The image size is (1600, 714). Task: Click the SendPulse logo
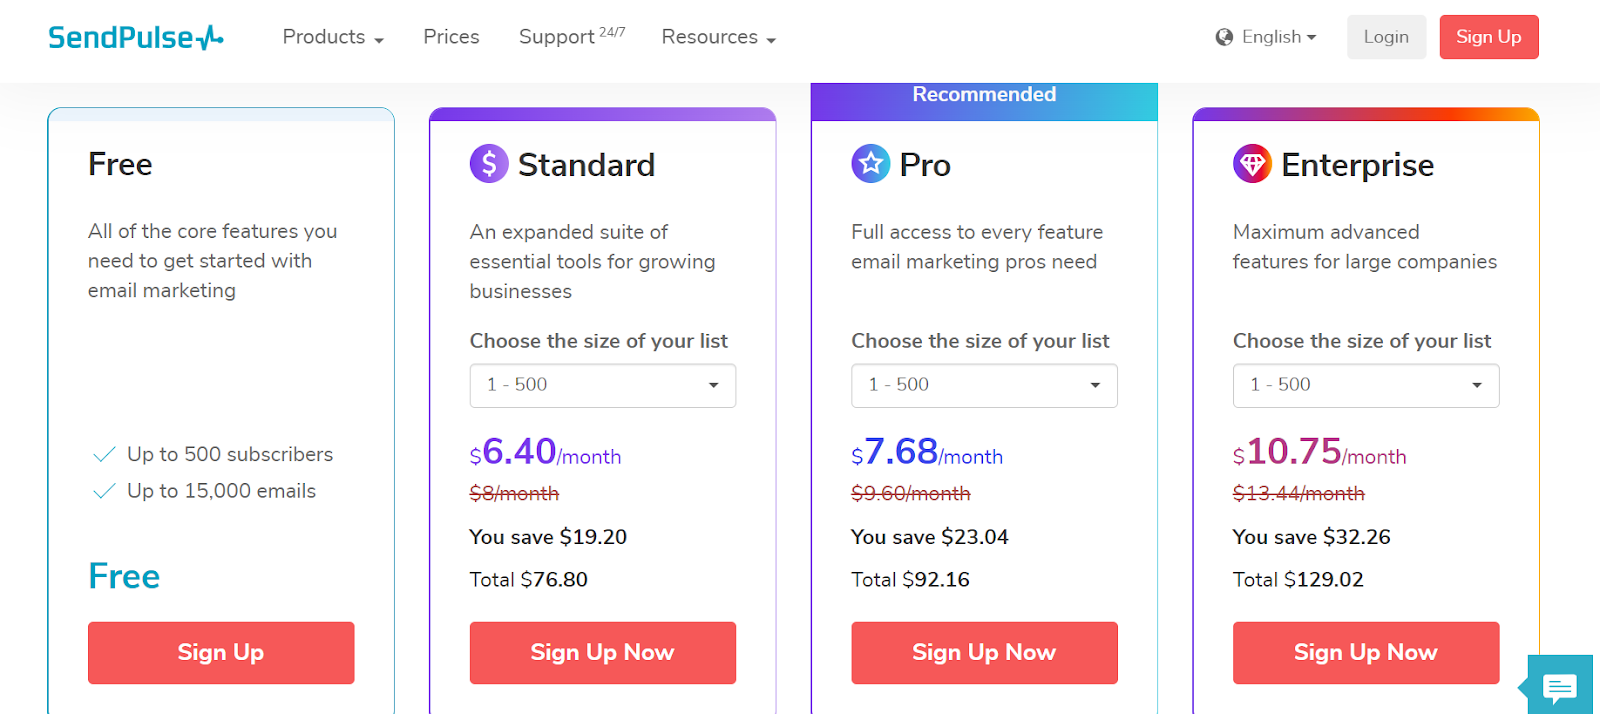(x=135, y=37)
